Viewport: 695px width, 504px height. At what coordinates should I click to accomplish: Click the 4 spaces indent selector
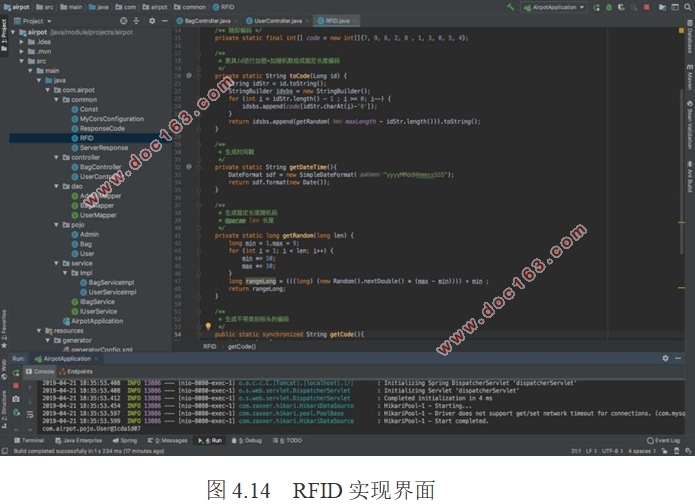point(641,451)
